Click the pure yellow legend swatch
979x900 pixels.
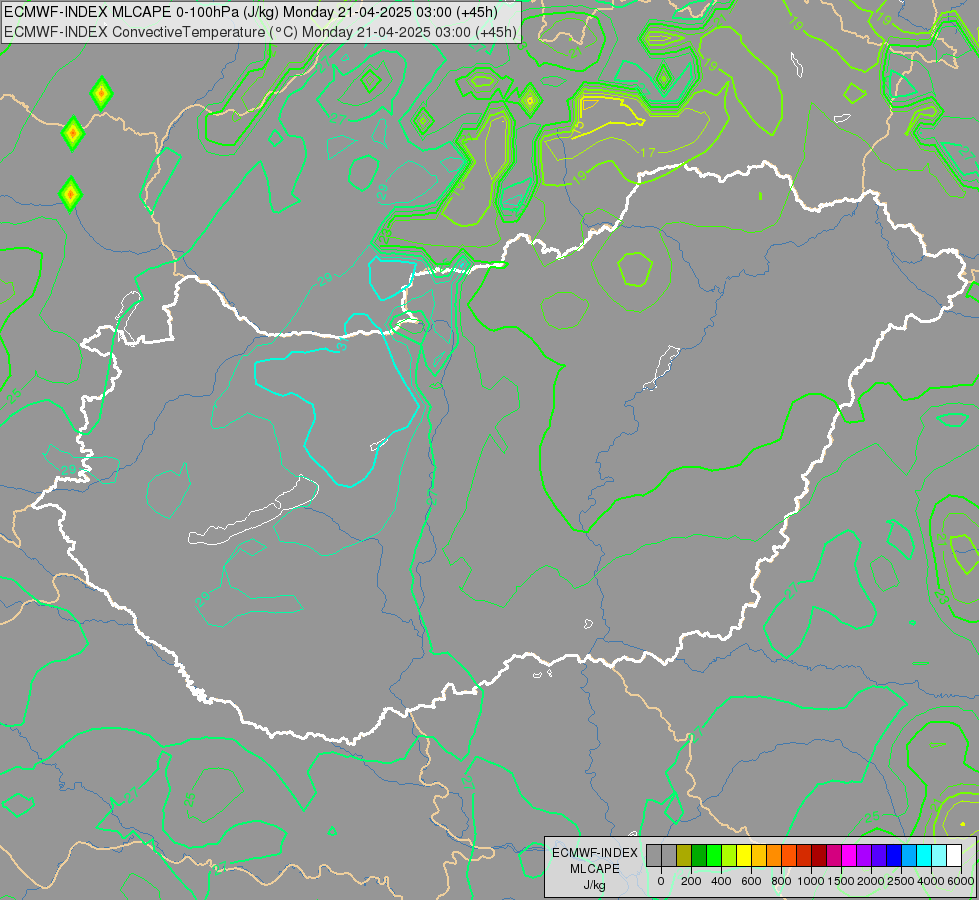click(x=744, y=855)
